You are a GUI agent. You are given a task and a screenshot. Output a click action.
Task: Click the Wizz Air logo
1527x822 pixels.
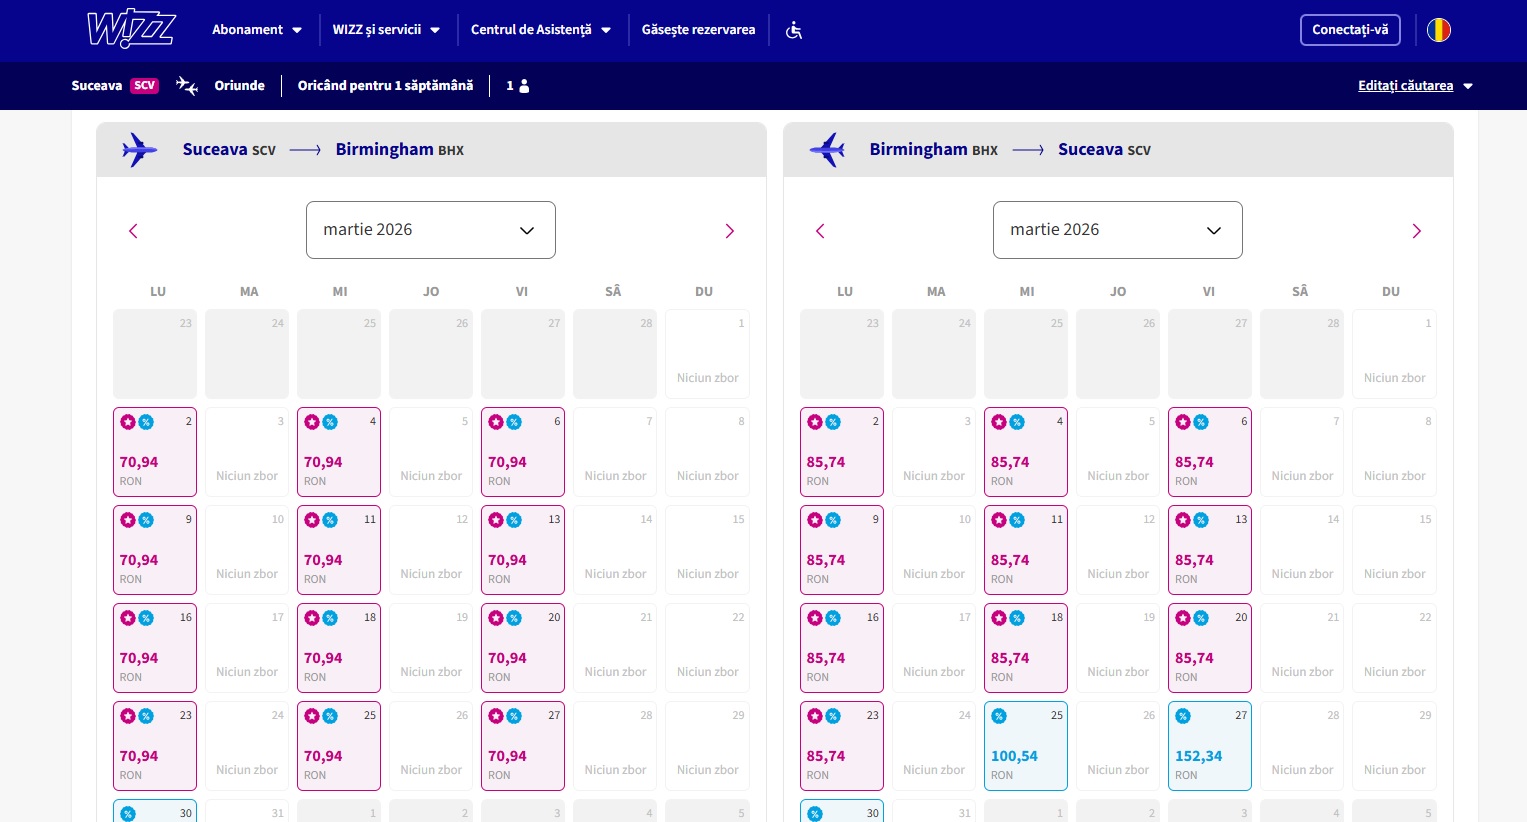[131, 30]
